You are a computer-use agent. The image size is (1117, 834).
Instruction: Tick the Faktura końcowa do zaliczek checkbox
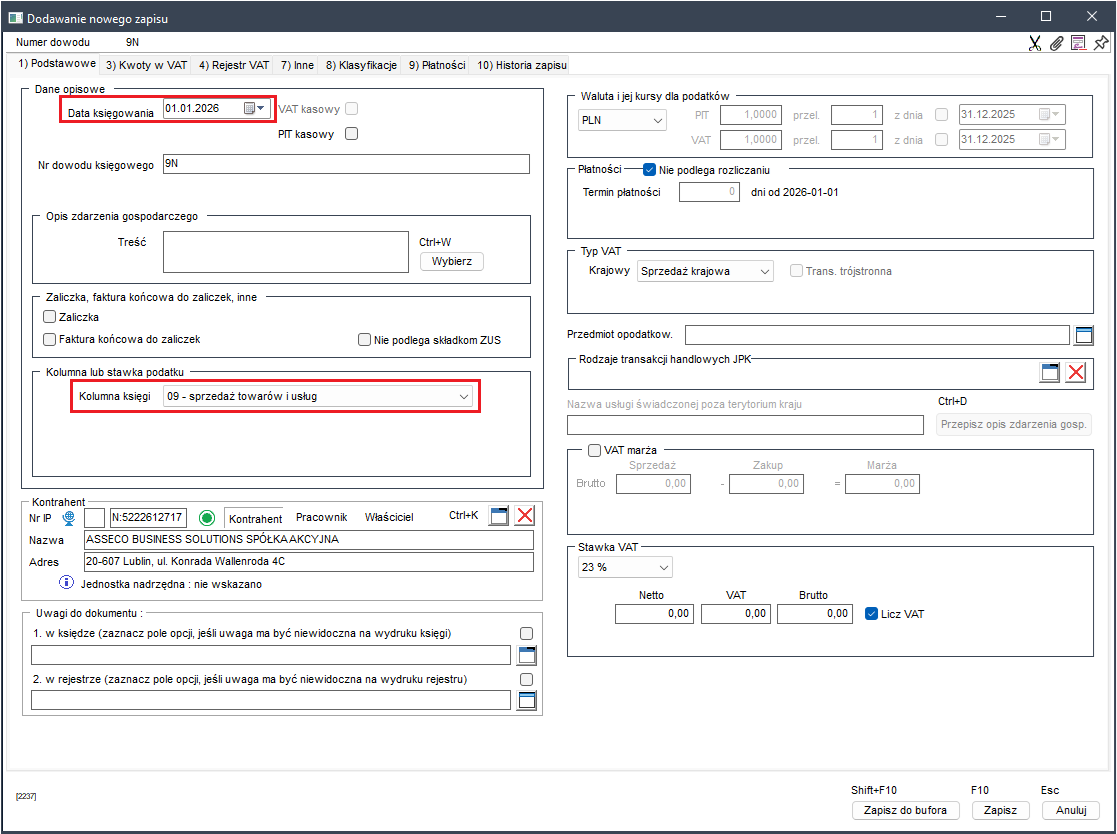49,340
